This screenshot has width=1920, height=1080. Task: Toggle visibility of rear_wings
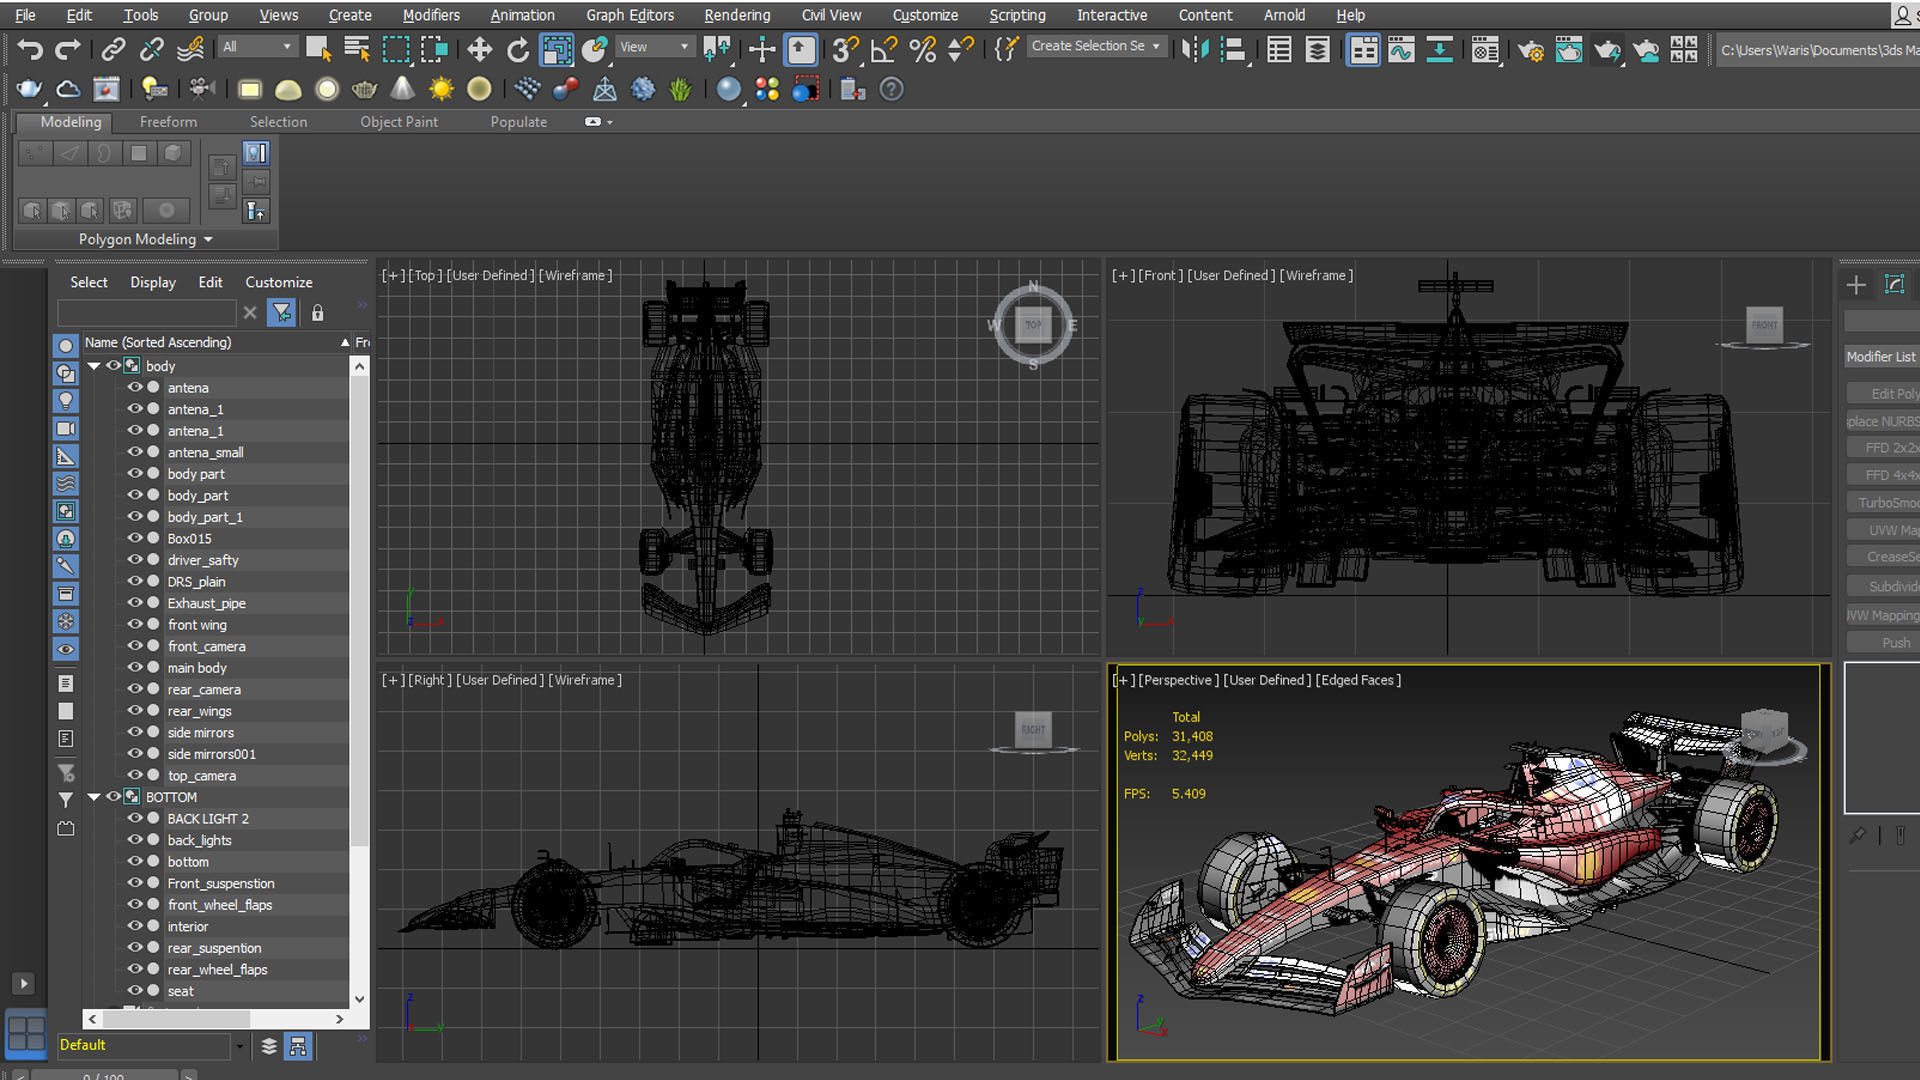[x=134, y=711]
